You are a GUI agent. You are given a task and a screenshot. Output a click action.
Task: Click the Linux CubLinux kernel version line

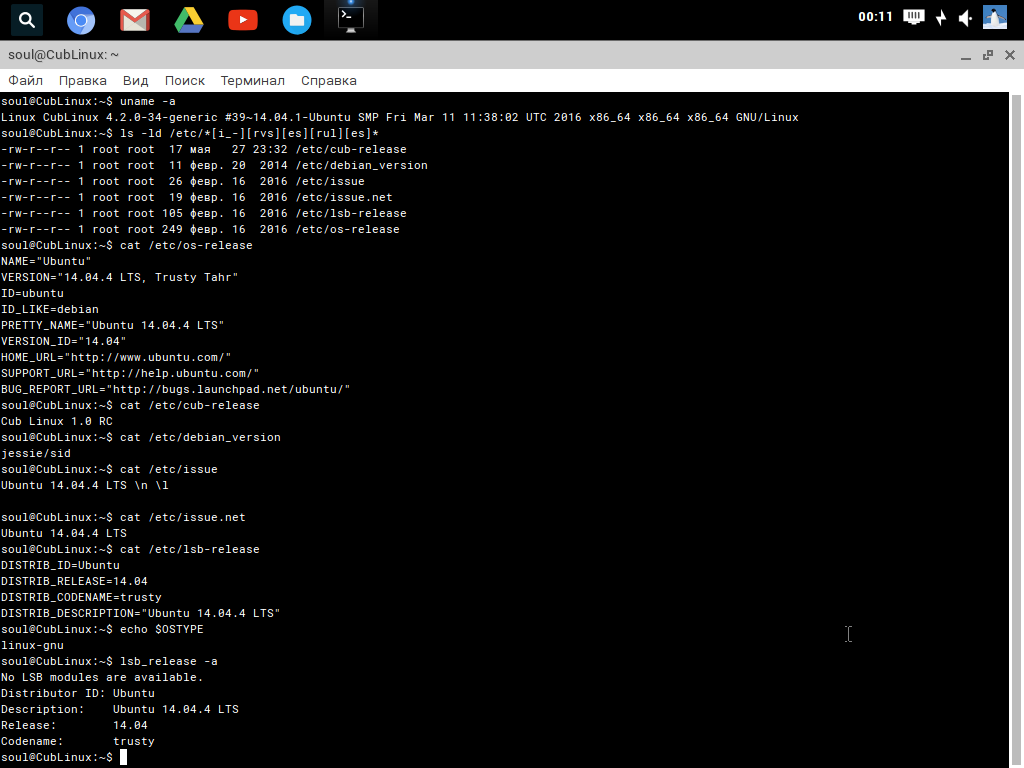[400, 118]
